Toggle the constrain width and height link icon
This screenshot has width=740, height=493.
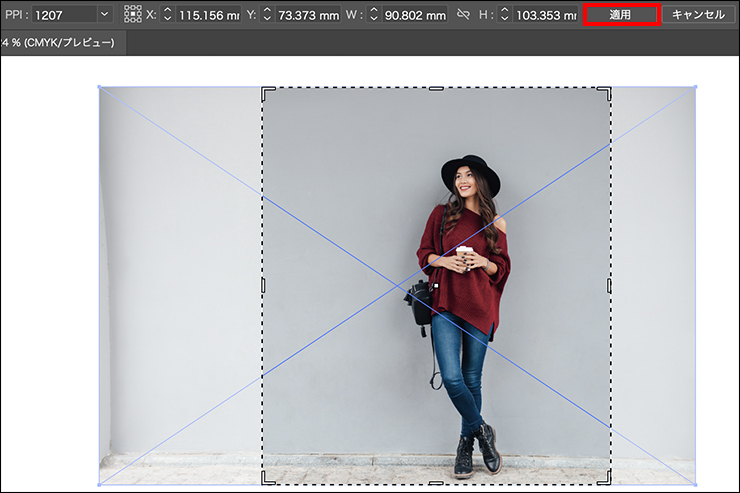tap(463, 15)
